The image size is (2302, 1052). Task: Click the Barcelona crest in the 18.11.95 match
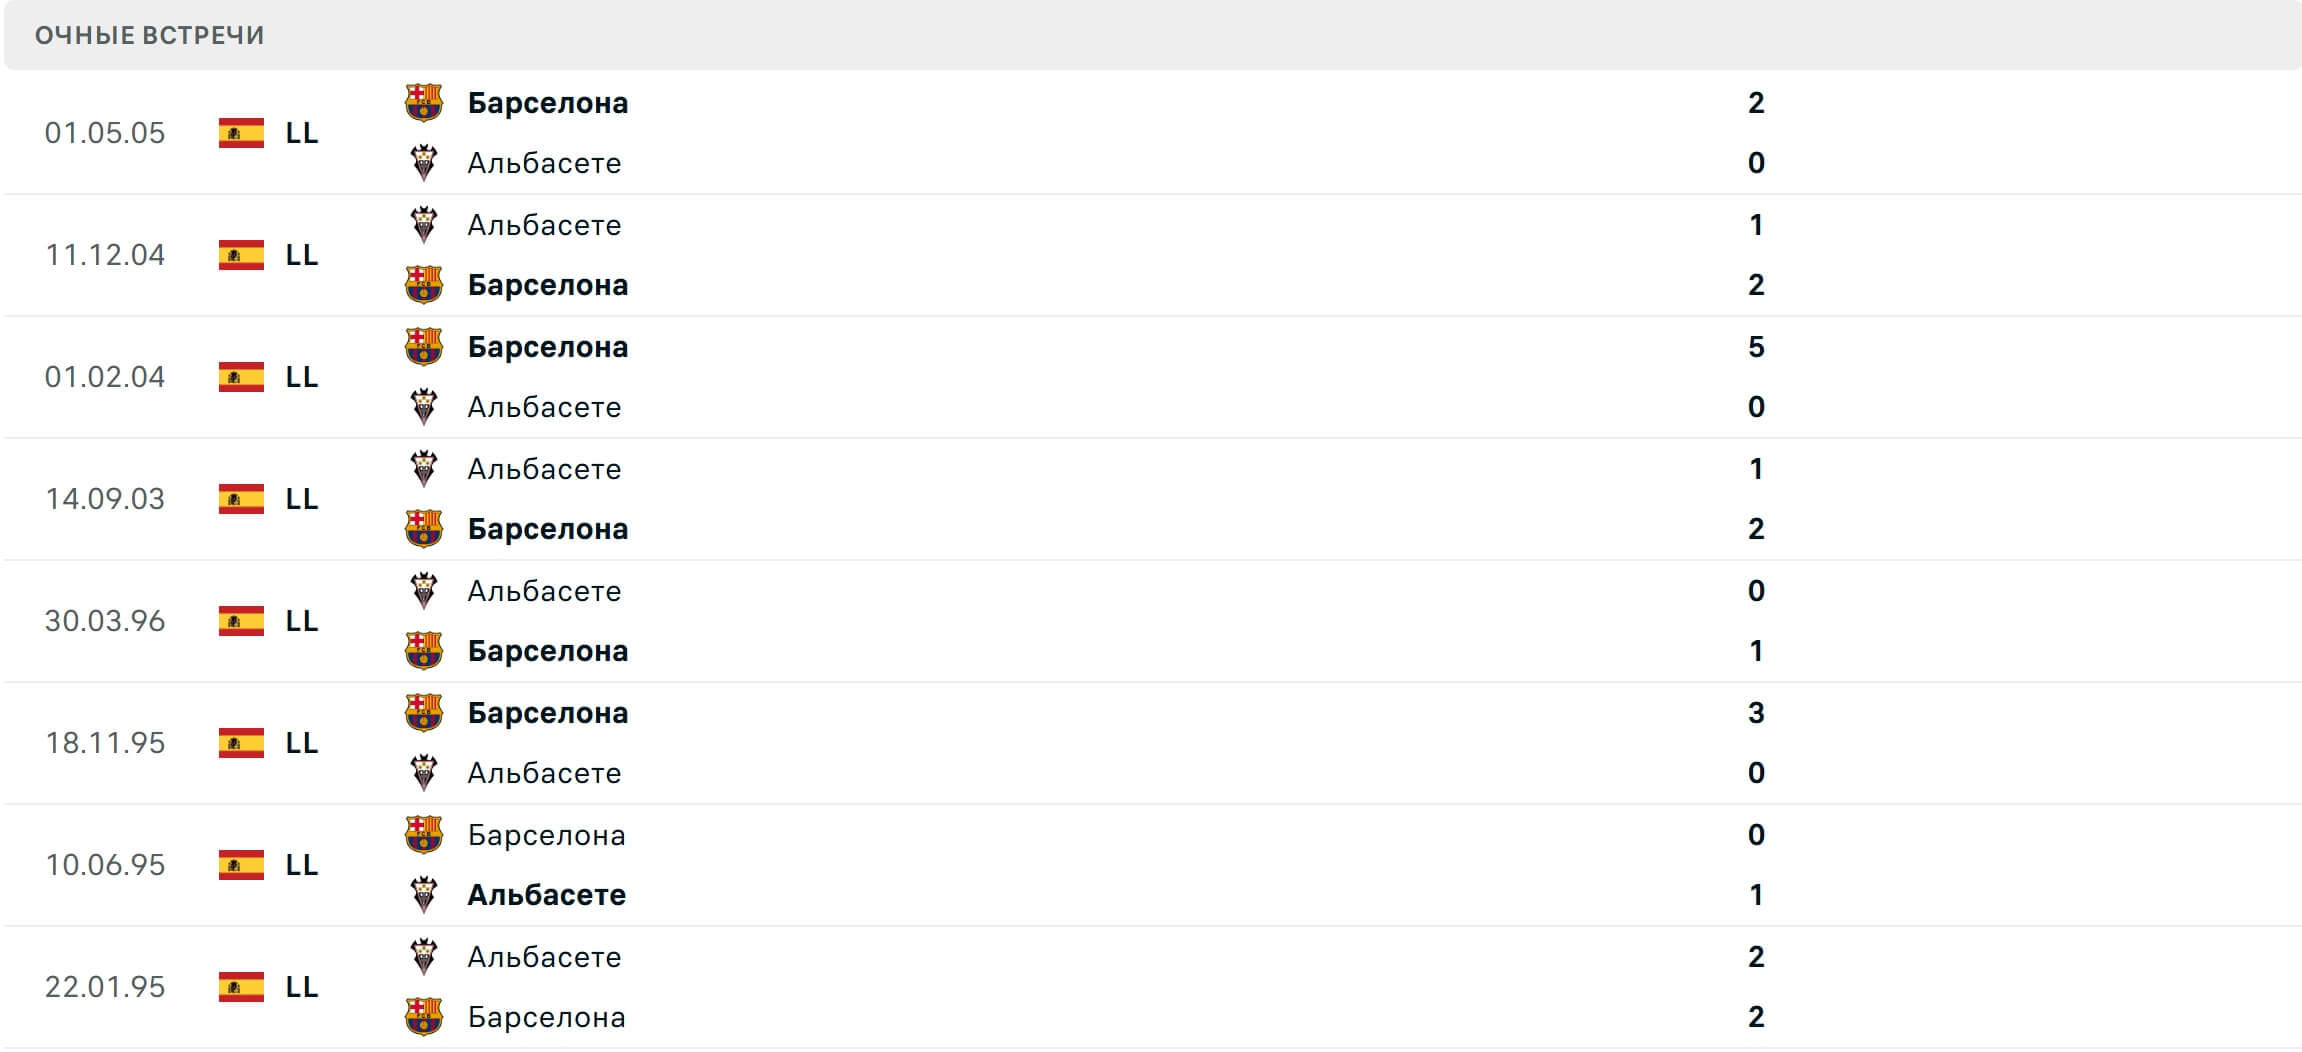tap(424, 713)
